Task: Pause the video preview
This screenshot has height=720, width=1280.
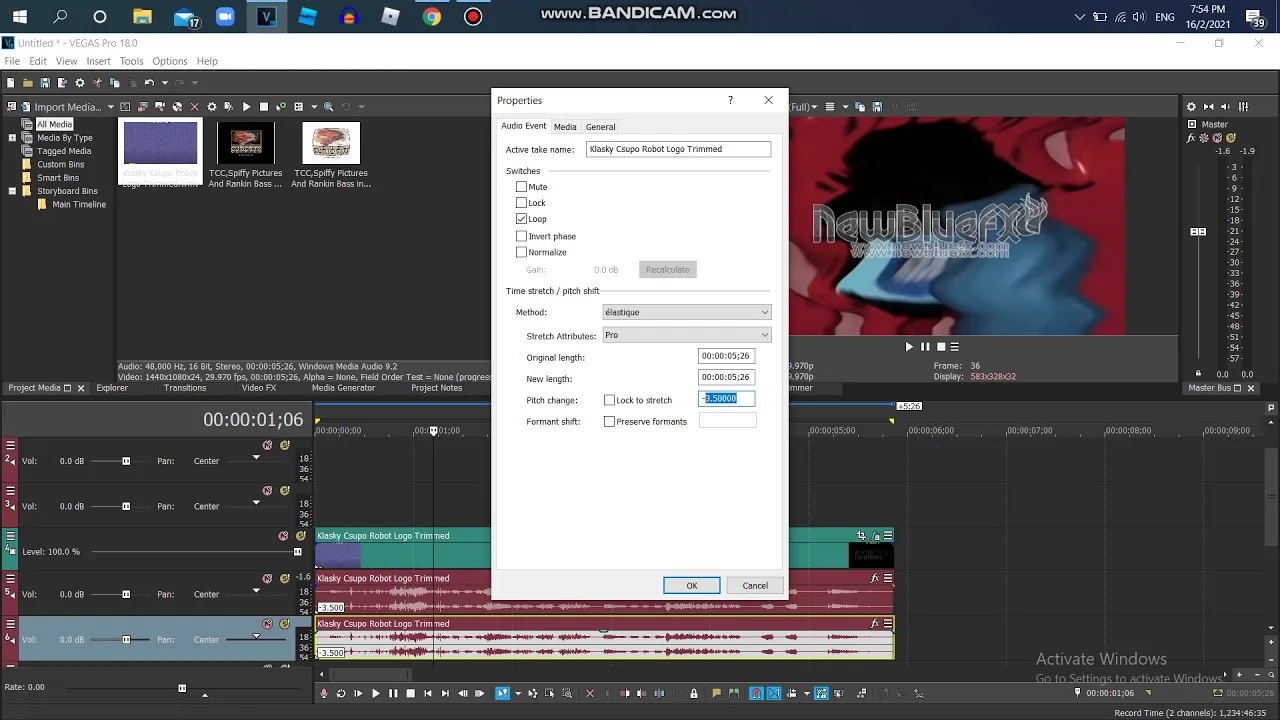Action: coord(925,347)
